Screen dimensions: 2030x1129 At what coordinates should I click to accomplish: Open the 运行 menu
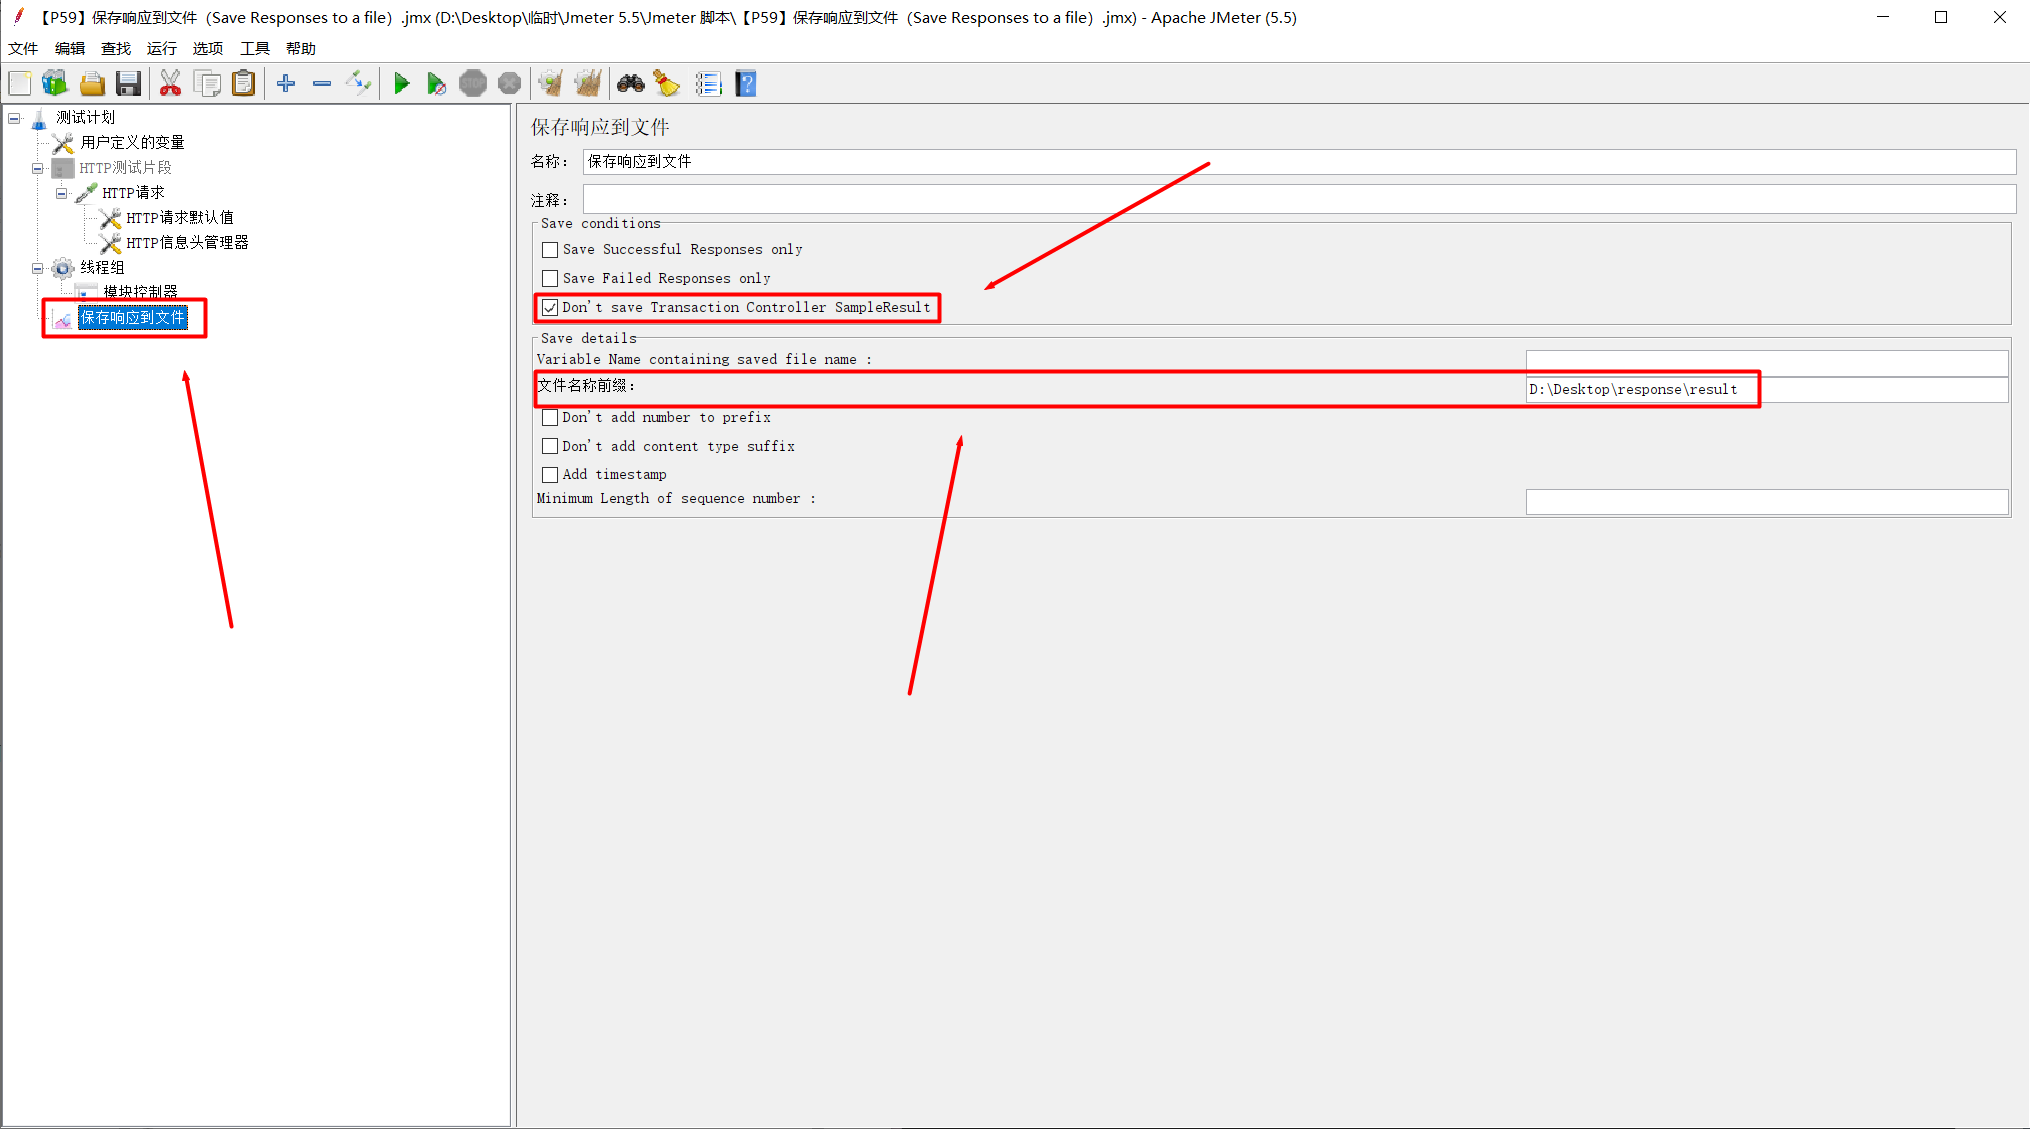[161, 48]
